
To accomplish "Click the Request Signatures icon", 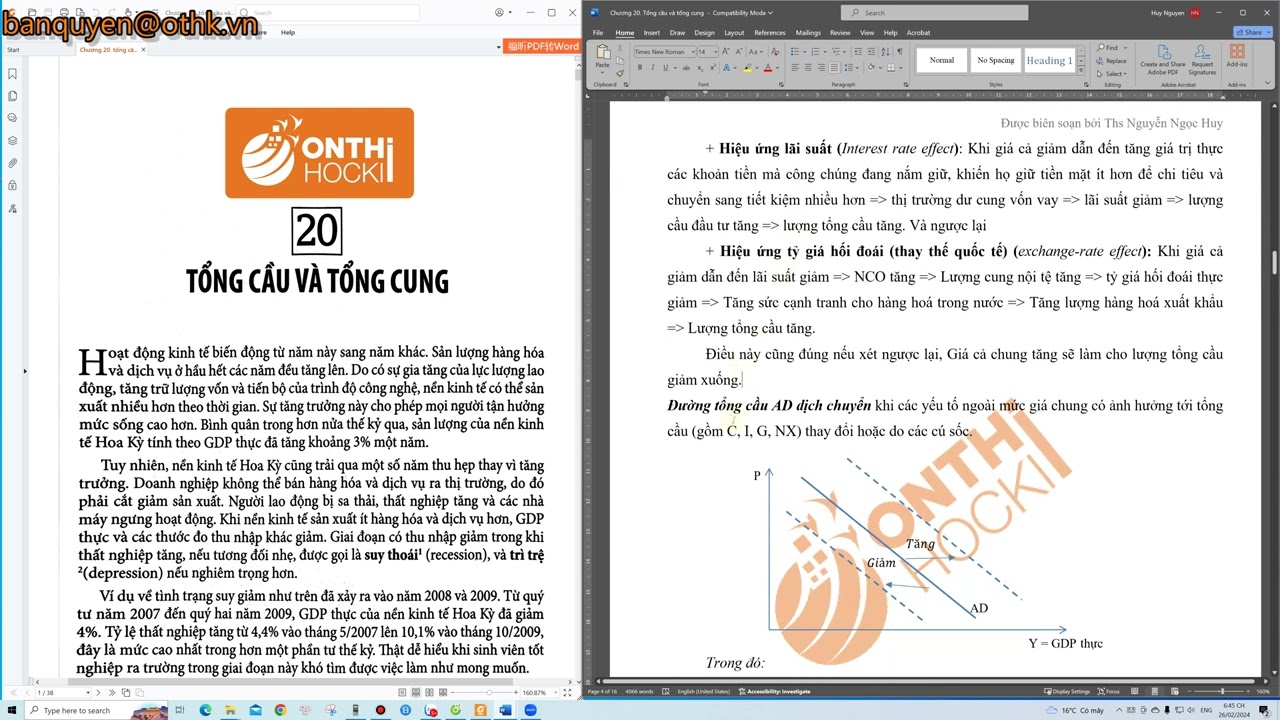I will (1202, 60).
